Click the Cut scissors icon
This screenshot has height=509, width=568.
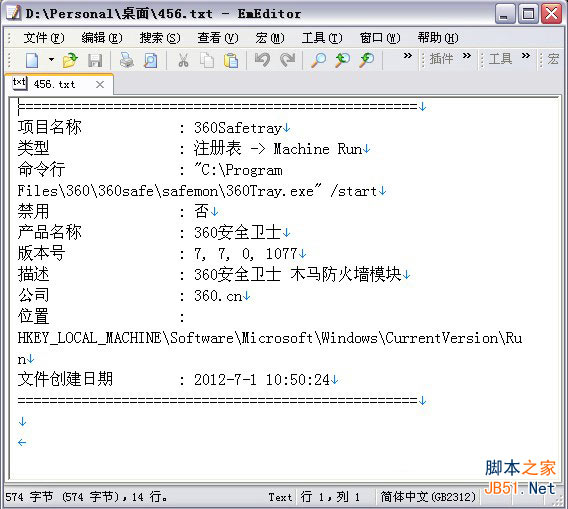(x=183, y=60)
